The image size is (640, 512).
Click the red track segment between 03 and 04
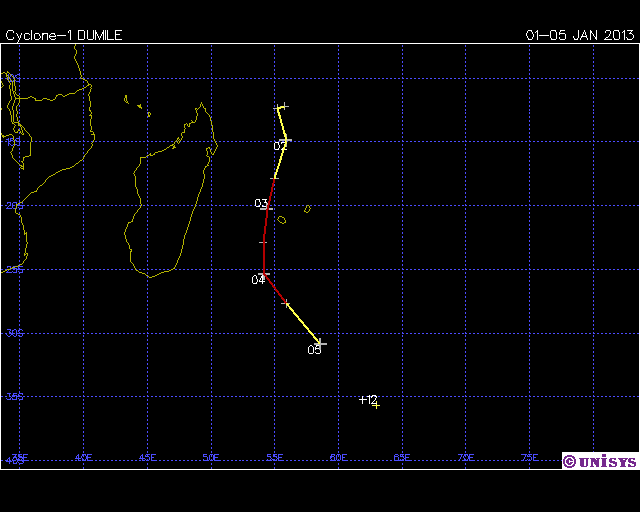[x=263, y=242]
